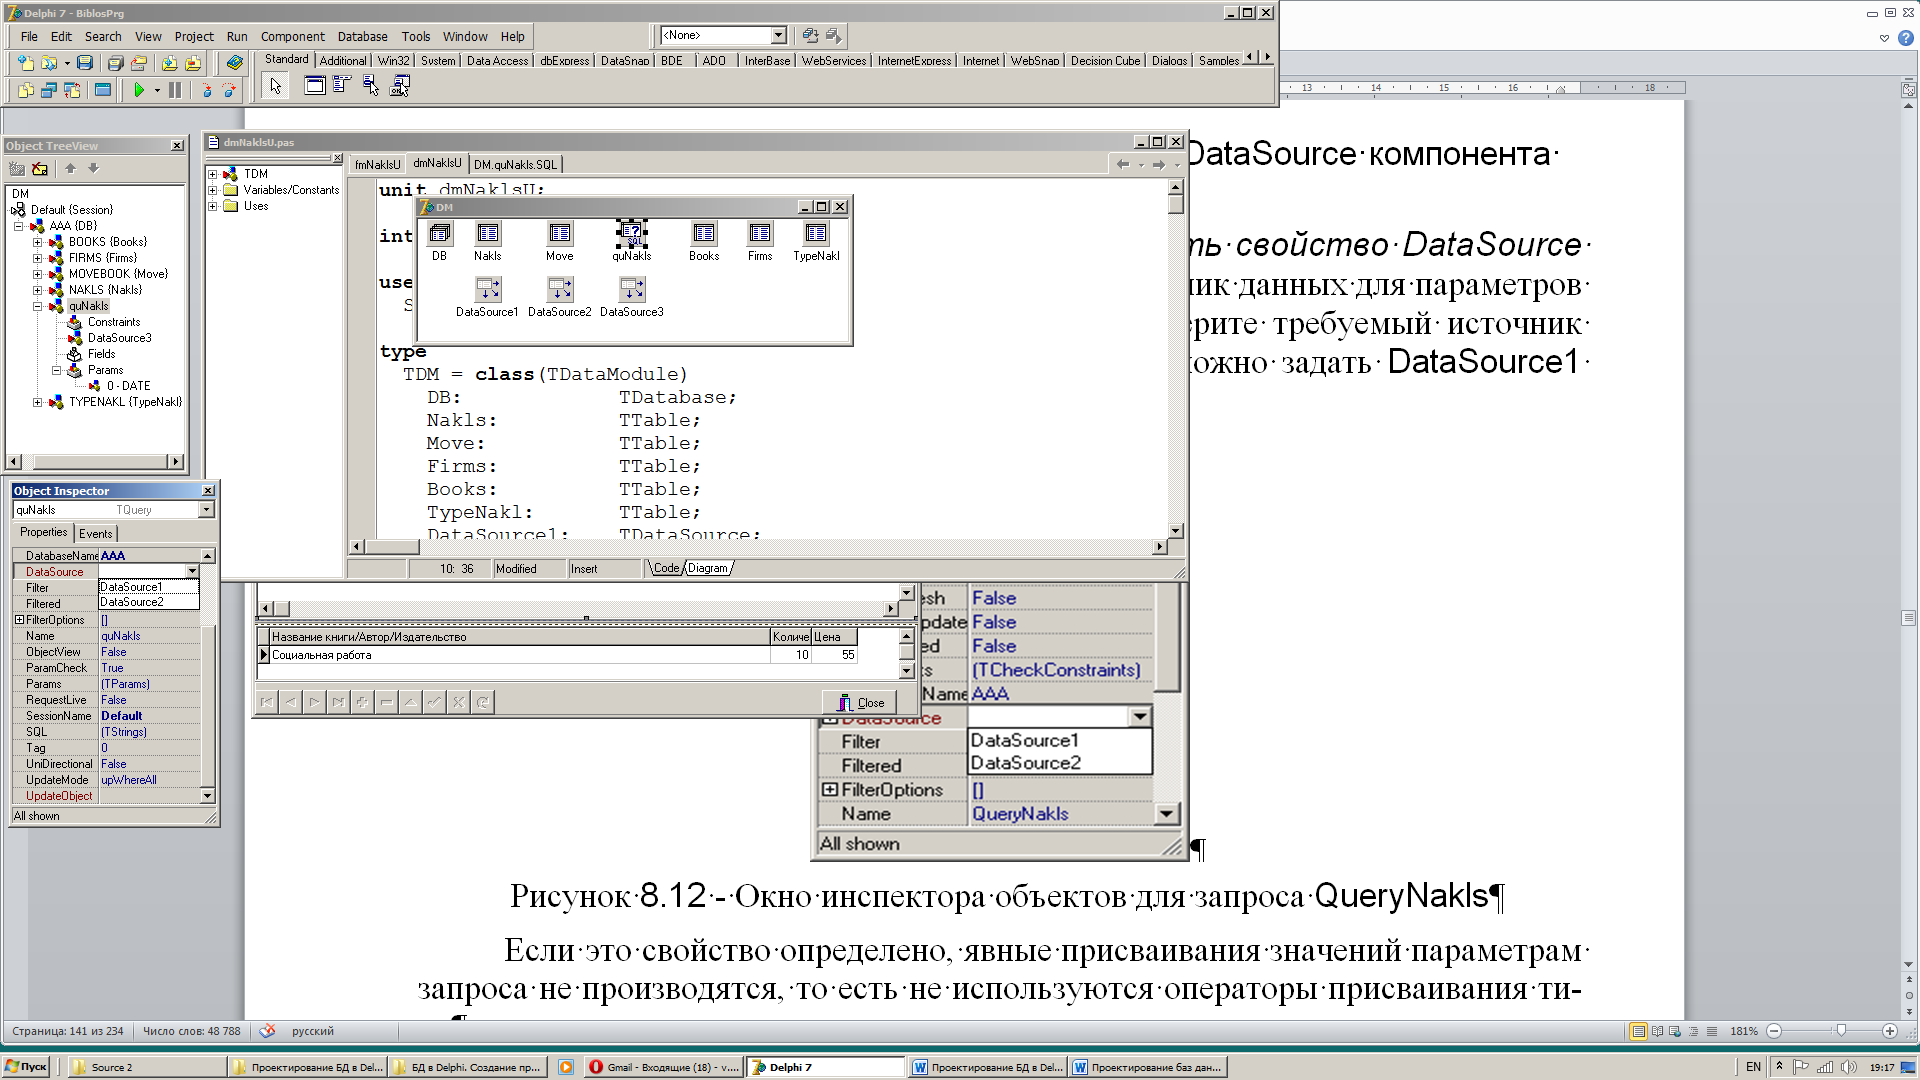Switch to Events tab in Object Inspector

[96, 534]
